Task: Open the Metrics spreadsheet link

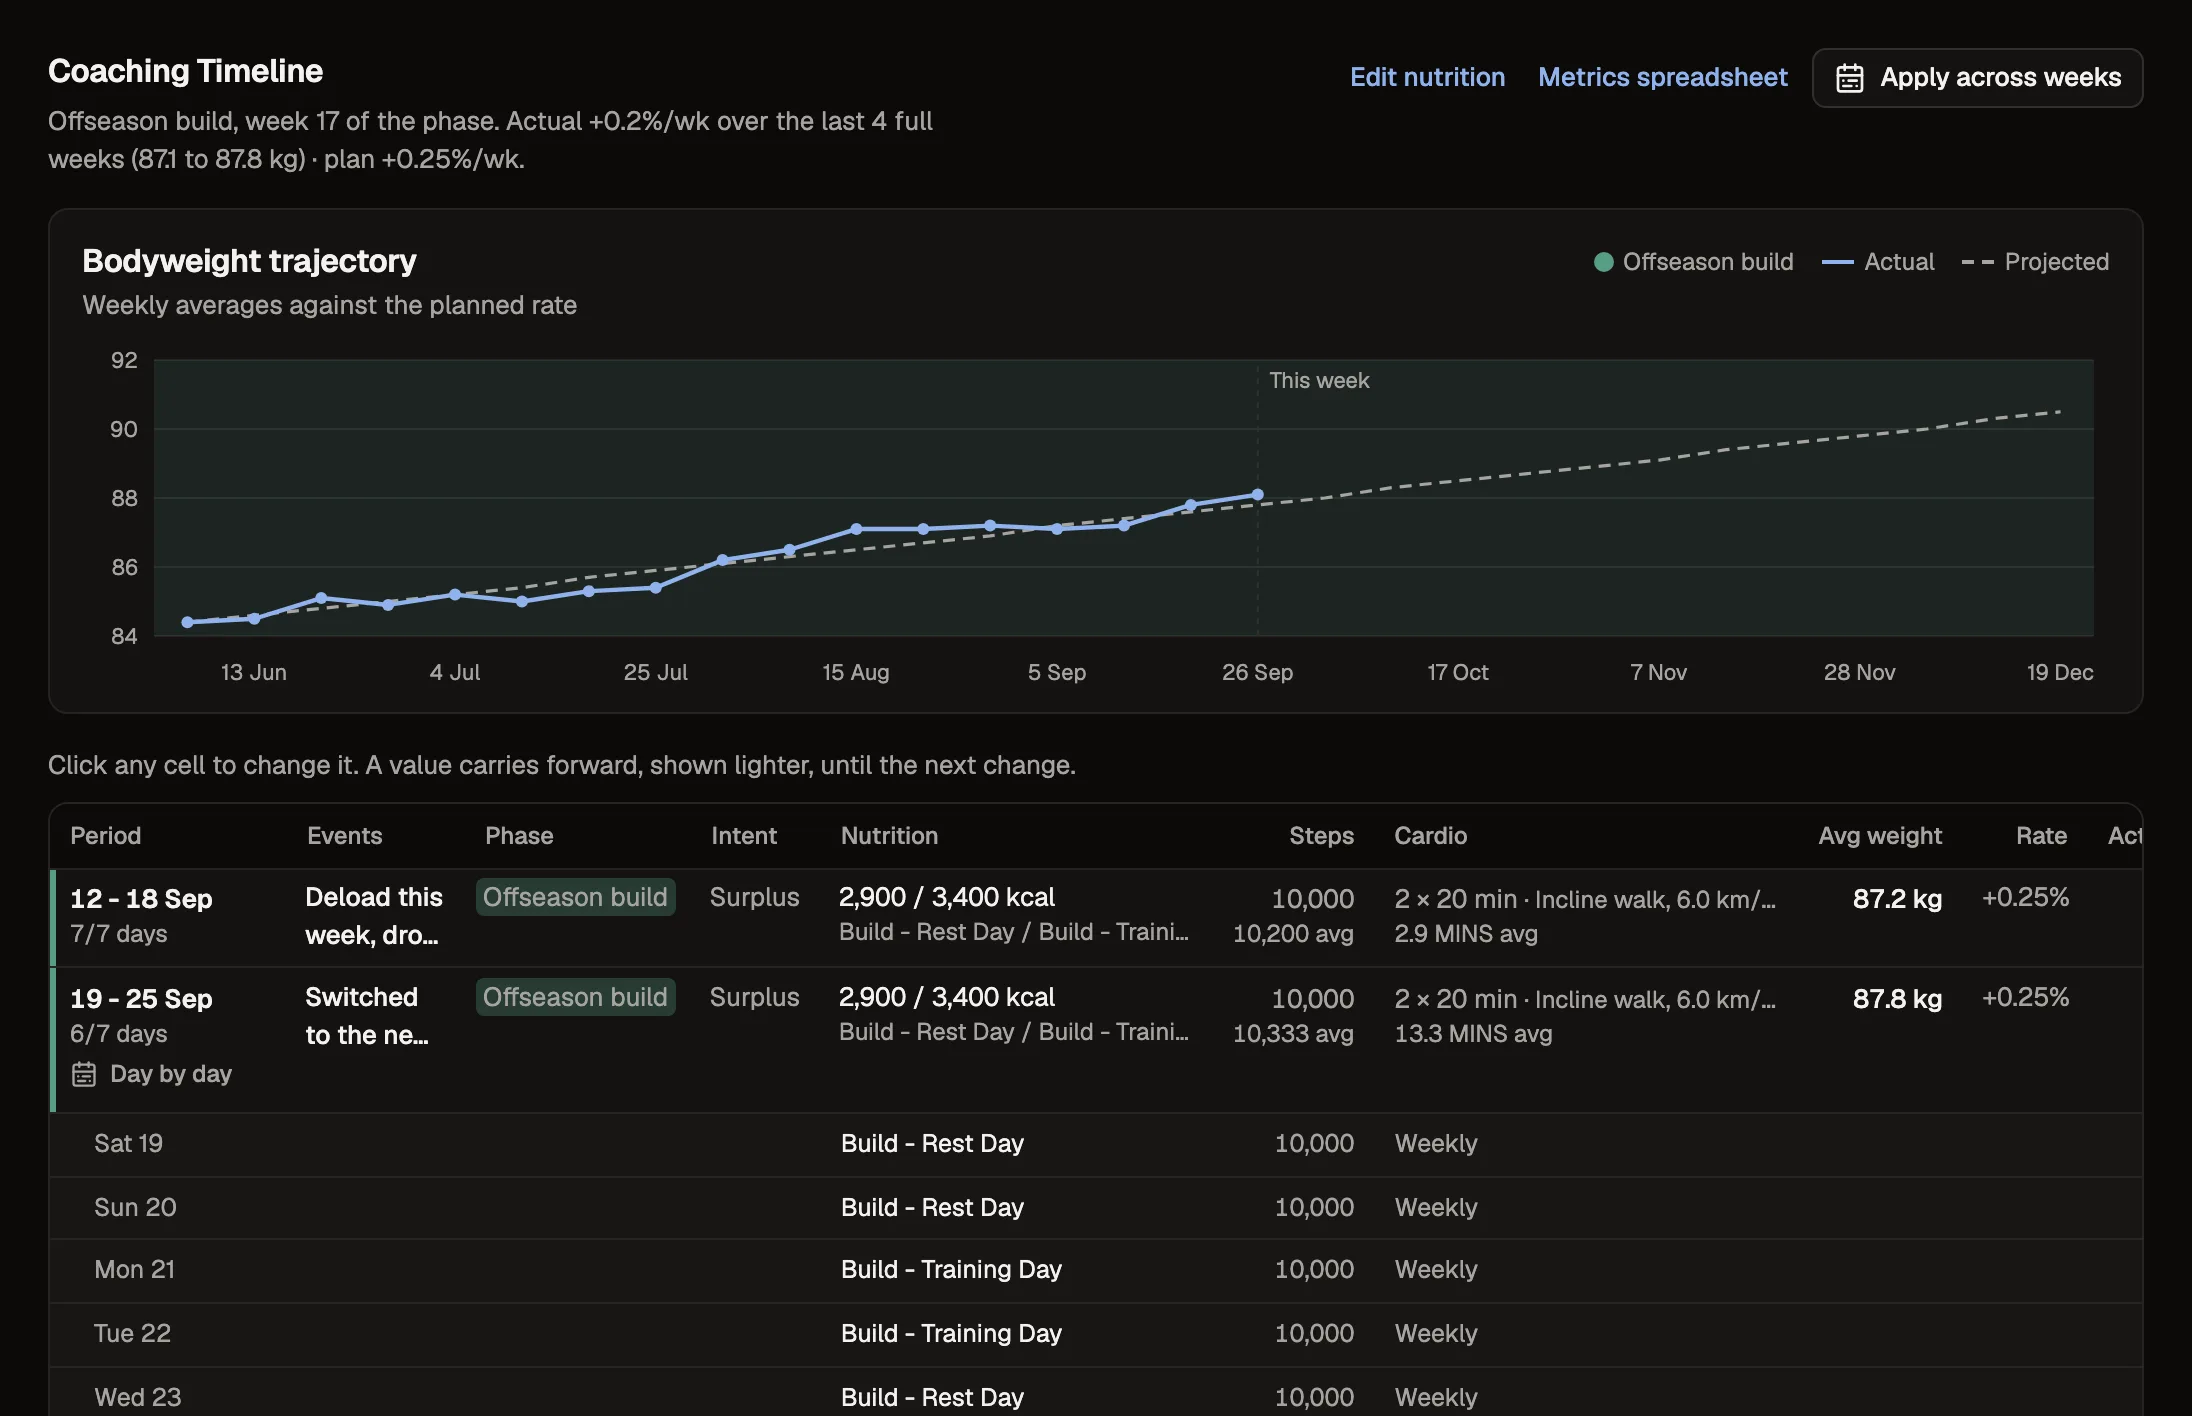Action: pyautogui.click(x=1662, y=77)
